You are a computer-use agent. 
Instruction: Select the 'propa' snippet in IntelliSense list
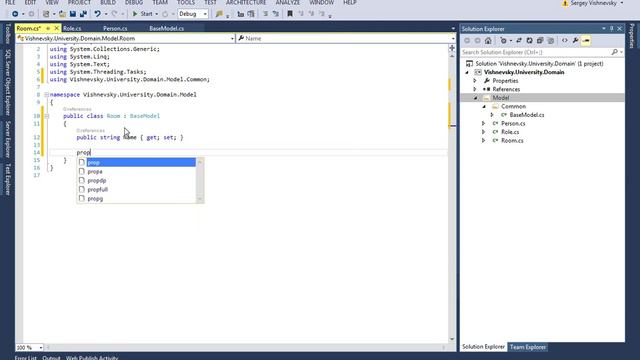coord(137,171)
